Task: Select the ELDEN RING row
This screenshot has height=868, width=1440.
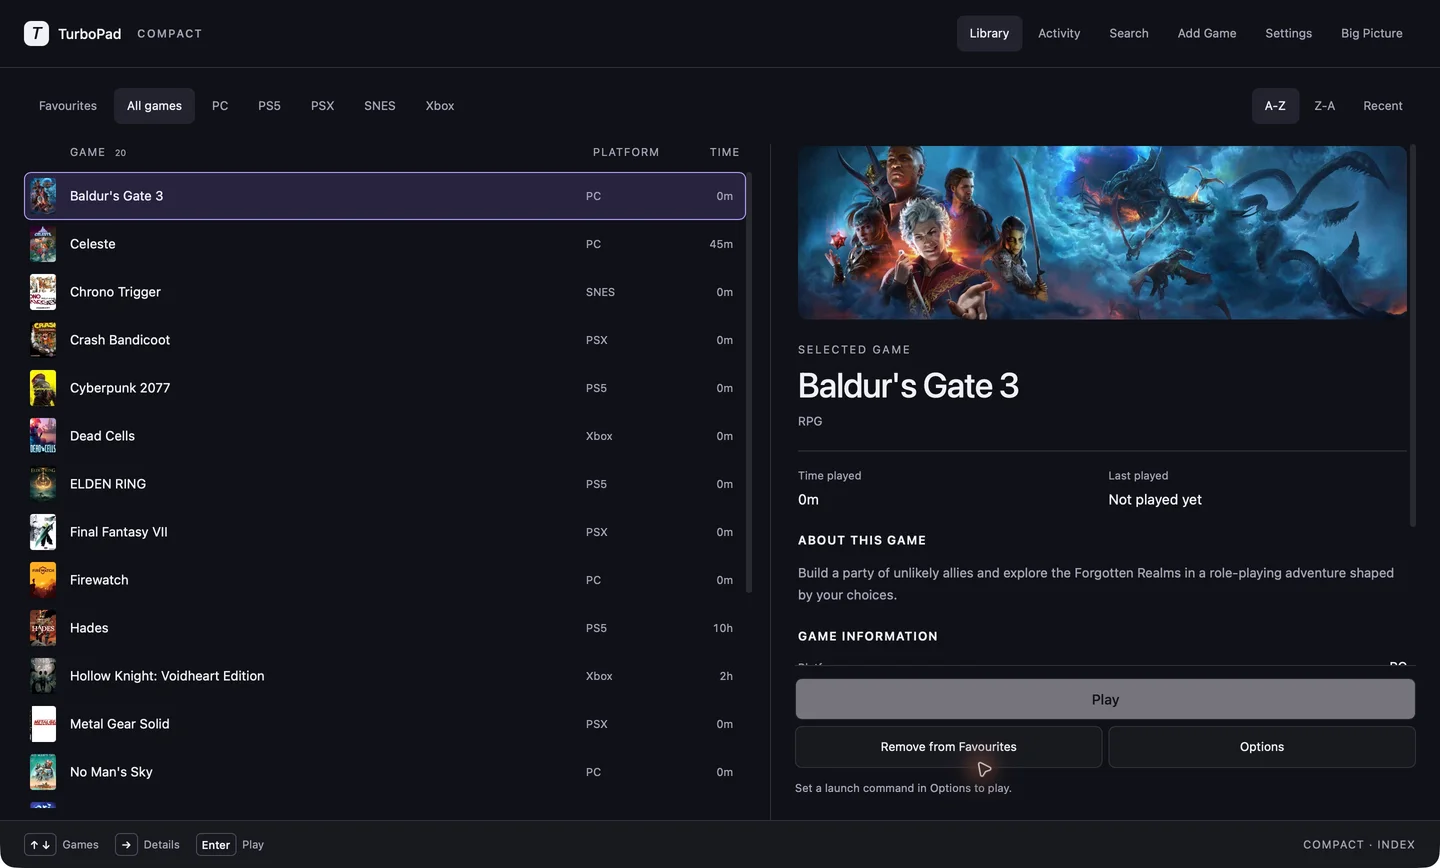Action: click(x=385, y=484)
